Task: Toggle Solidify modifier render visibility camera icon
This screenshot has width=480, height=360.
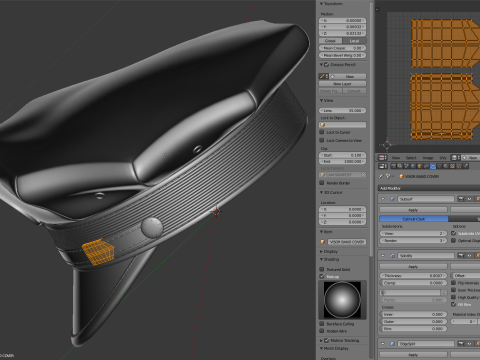Action: [461, 255]
